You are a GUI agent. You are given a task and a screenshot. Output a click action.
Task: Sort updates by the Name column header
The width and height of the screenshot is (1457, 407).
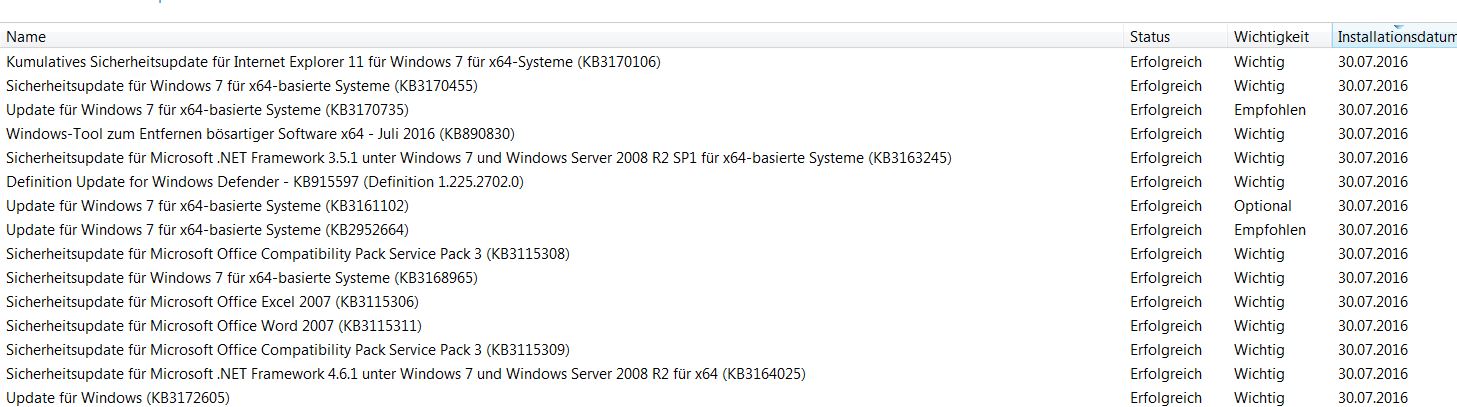point(26,37)
